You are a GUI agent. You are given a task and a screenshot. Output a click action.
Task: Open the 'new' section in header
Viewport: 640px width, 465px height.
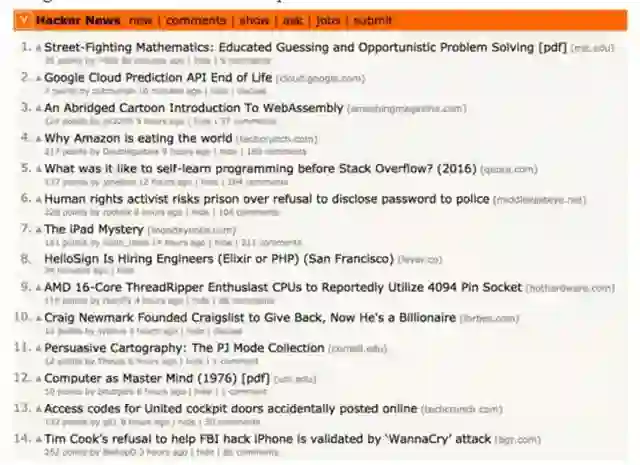click(140, 20)
